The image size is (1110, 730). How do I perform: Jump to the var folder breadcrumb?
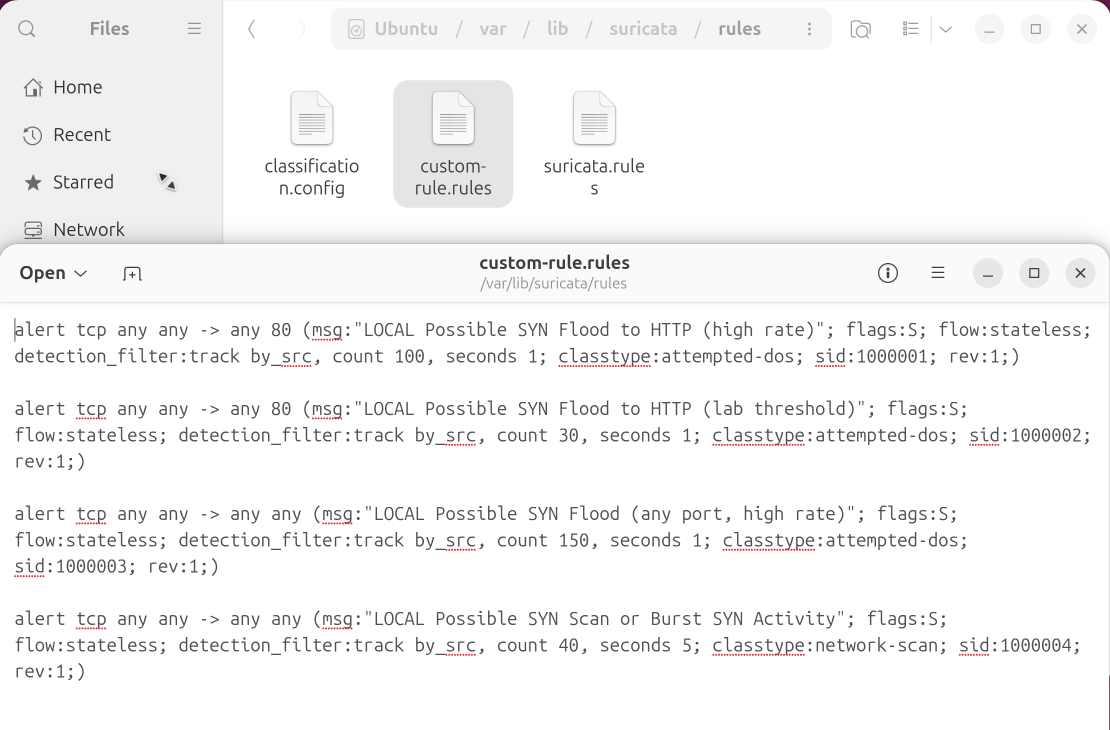click(x=492, y=29)
